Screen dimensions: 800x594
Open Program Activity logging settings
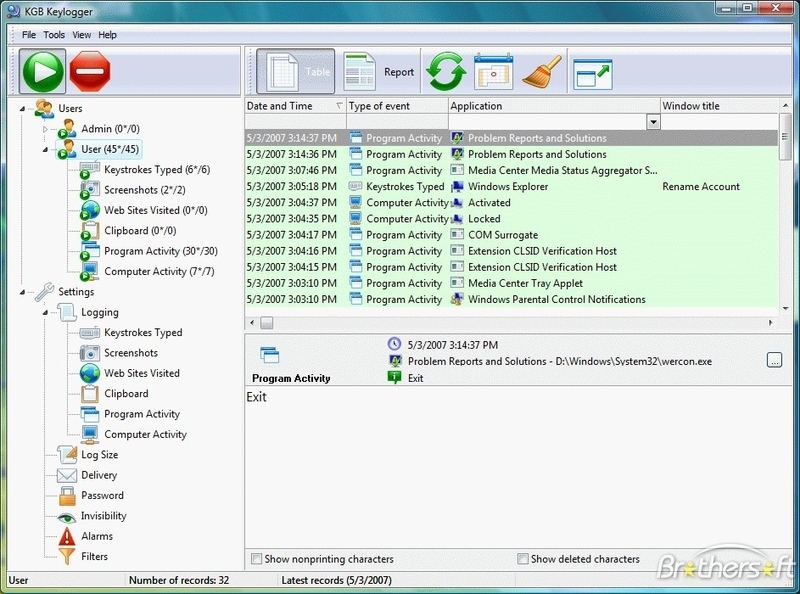142,414
